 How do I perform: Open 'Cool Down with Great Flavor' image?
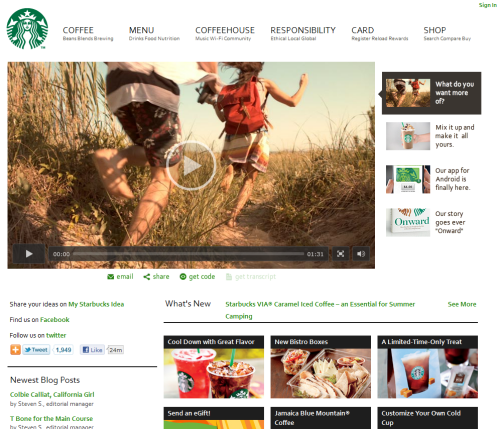214,373
